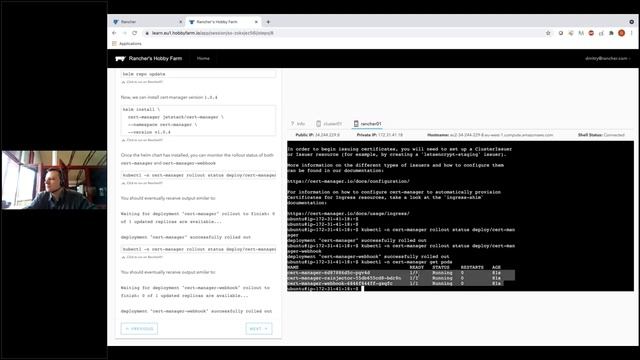This screenshot has height=360, width=640.
Task: Open the Chrome three-dot menu
Action: (631, 33)
